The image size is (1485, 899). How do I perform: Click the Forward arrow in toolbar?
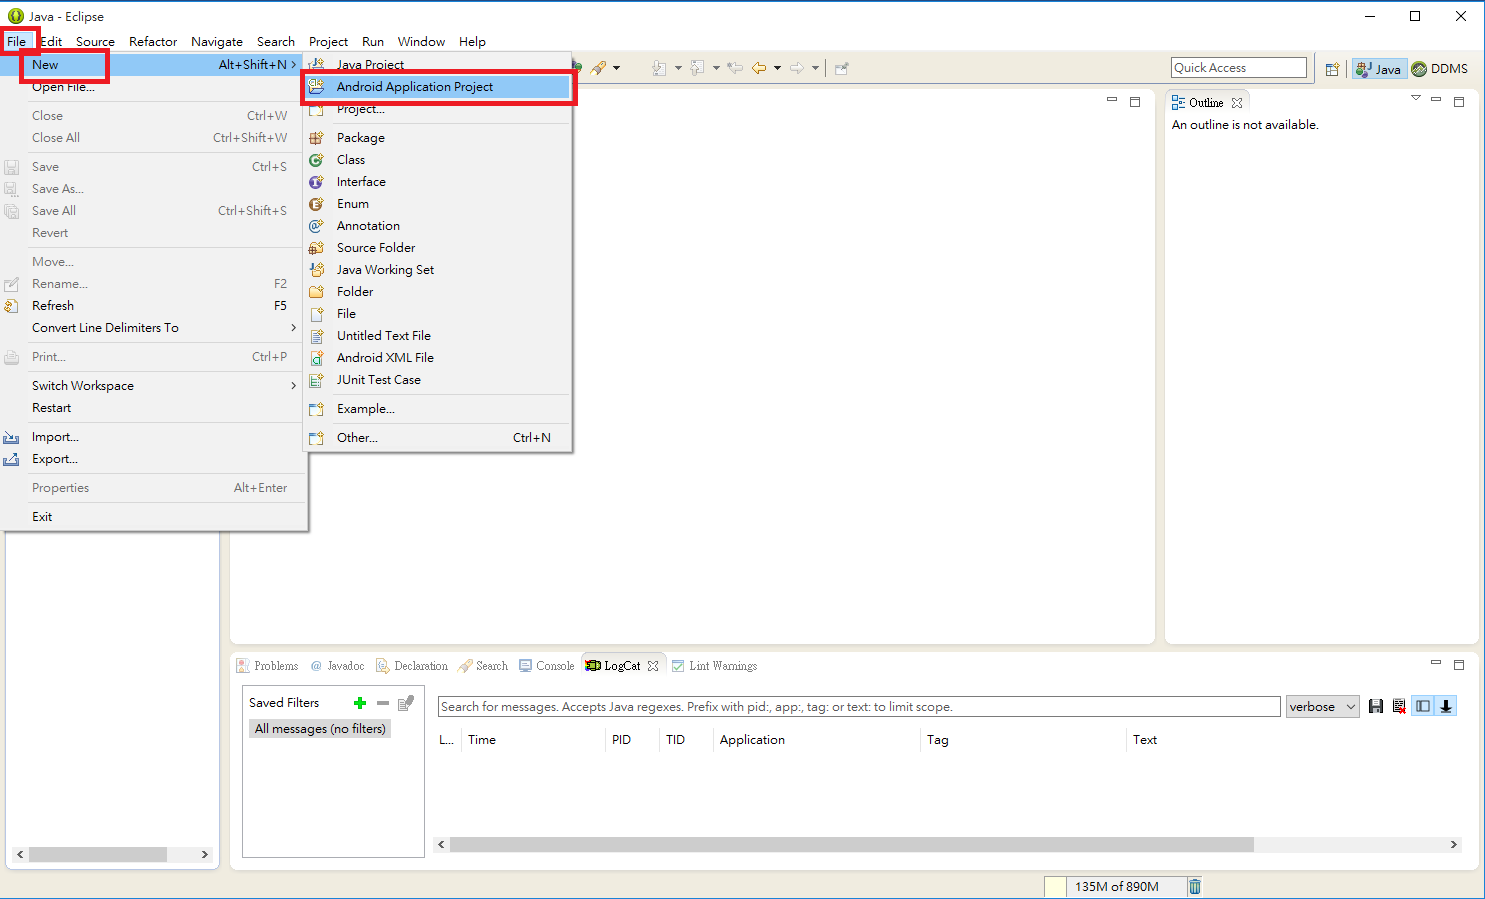pyautogui.click(x=797, y=68)
